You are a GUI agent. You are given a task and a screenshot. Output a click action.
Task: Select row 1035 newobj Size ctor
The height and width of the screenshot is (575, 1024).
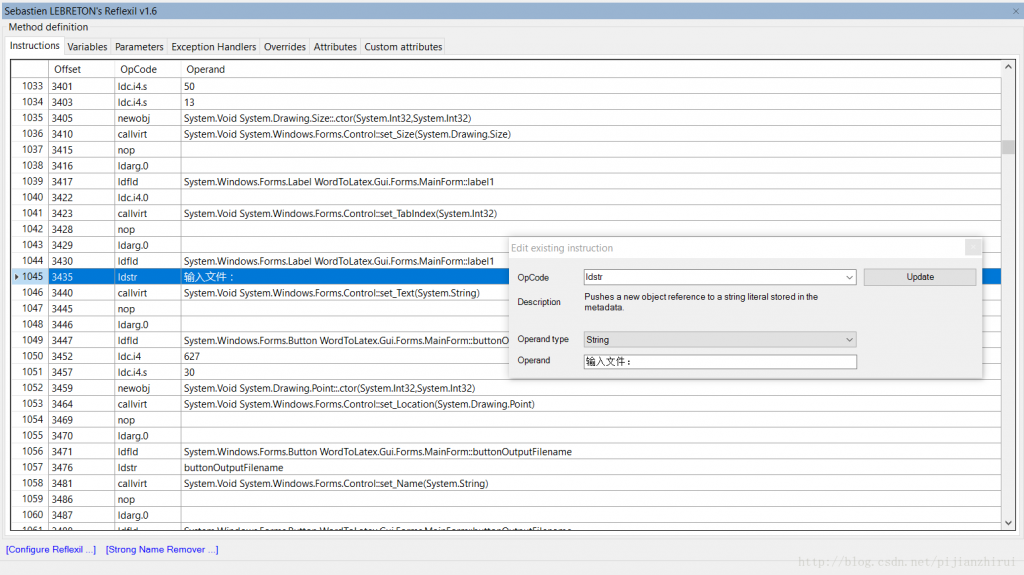(506, 118)
